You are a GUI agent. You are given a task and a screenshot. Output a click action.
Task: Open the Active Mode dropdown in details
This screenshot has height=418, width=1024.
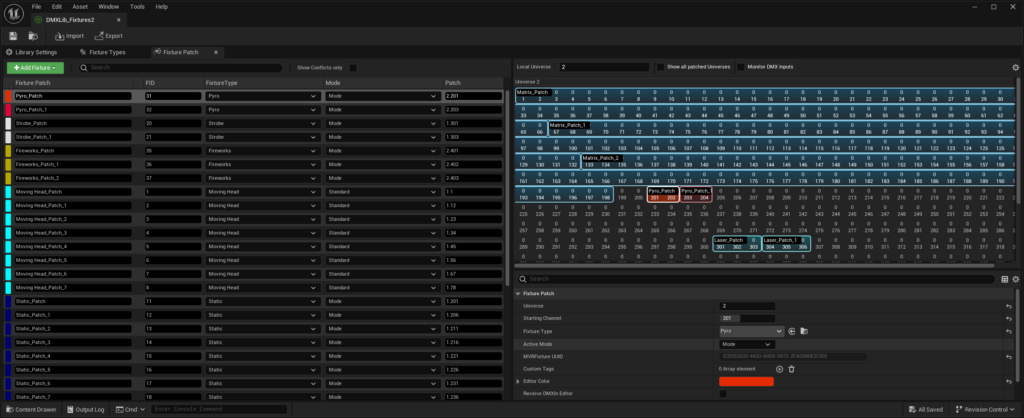click(x=746, y=344)
